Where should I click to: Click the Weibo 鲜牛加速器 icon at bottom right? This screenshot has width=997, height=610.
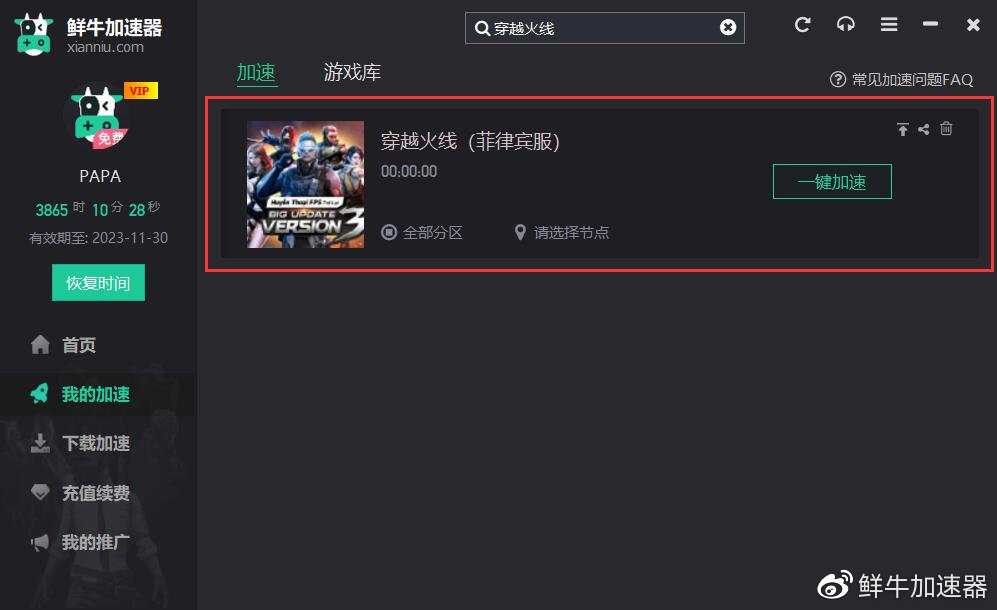coord(832,583)
